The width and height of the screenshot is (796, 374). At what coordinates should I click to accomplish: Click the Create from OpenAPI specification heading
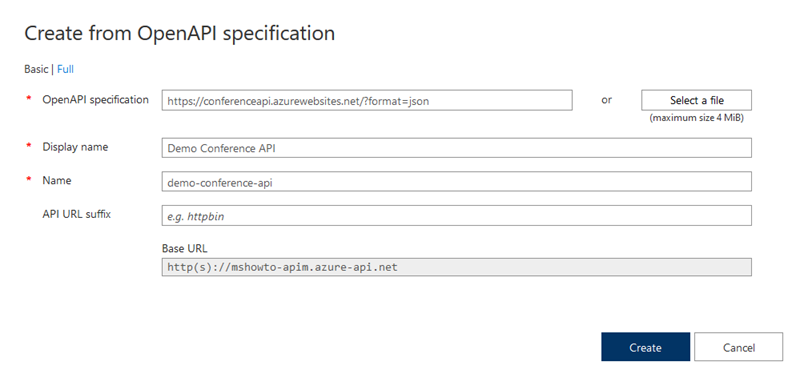click(x=180, y=33)
